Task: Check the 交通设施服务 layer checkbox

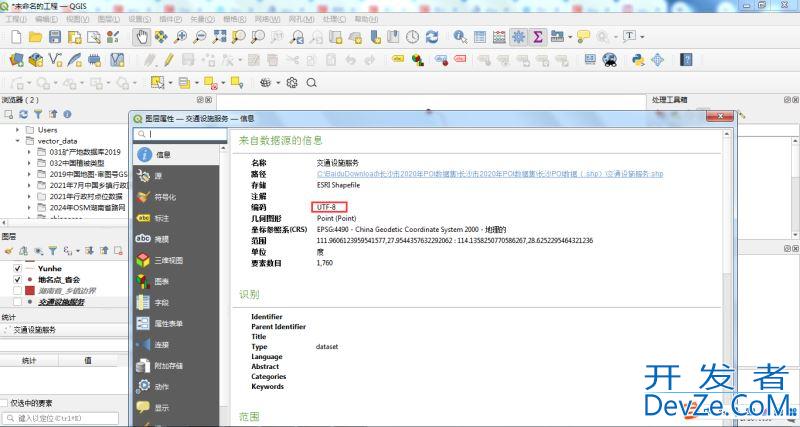Action: coord(18,302)
